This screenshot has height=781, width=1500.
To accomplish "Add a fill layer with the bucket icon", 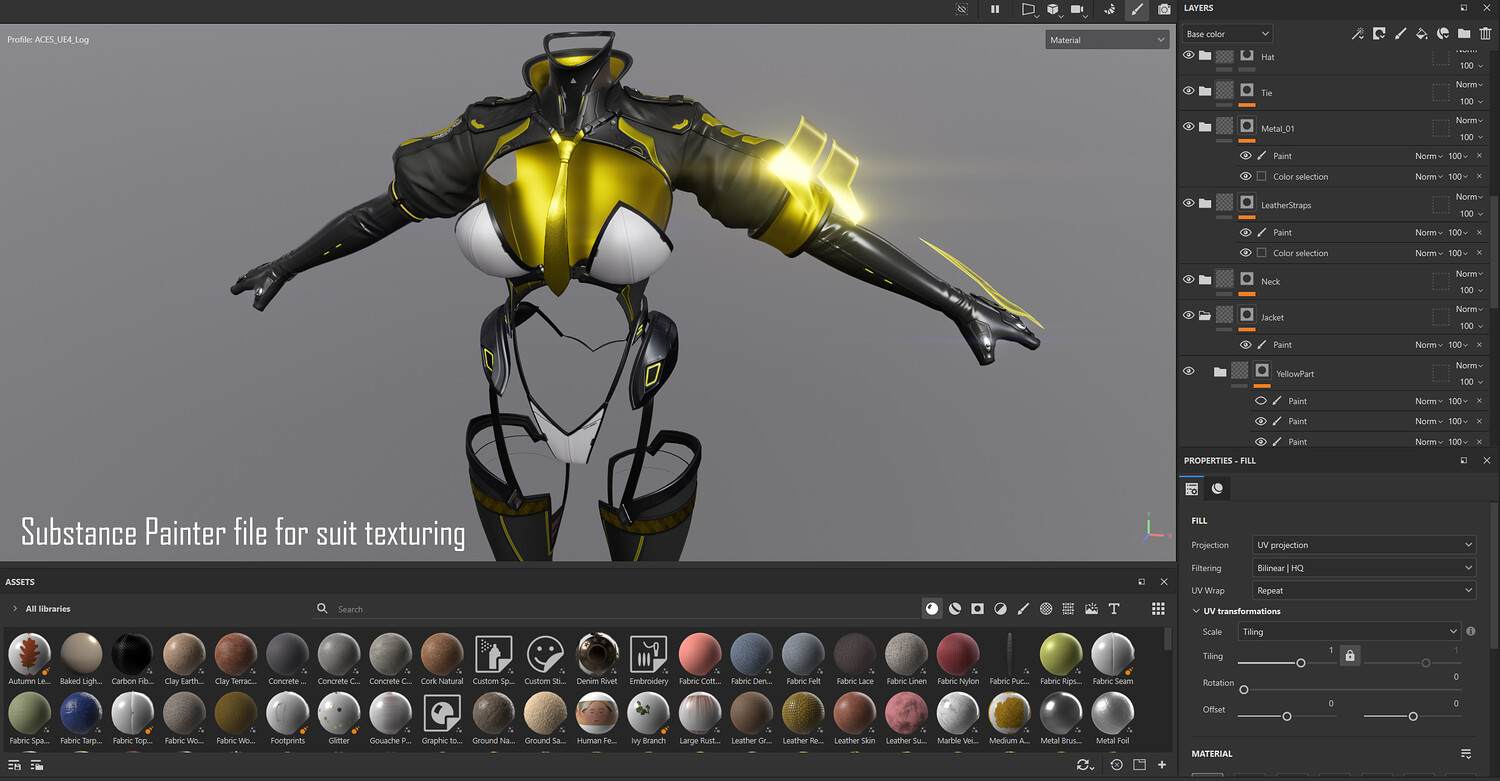I will pyautogui.click(x=1421, y=34).
